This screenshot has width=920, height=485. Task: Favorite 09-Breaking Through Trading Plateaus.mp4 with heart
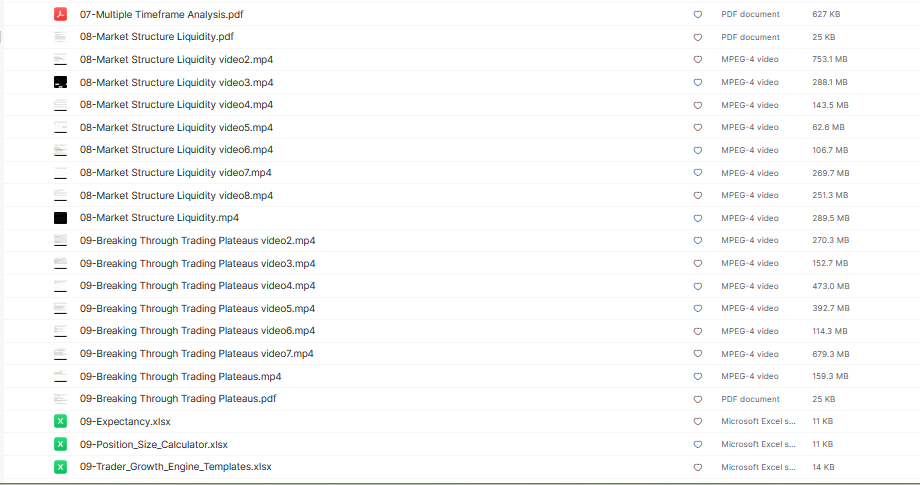click(x=698, y=377)
